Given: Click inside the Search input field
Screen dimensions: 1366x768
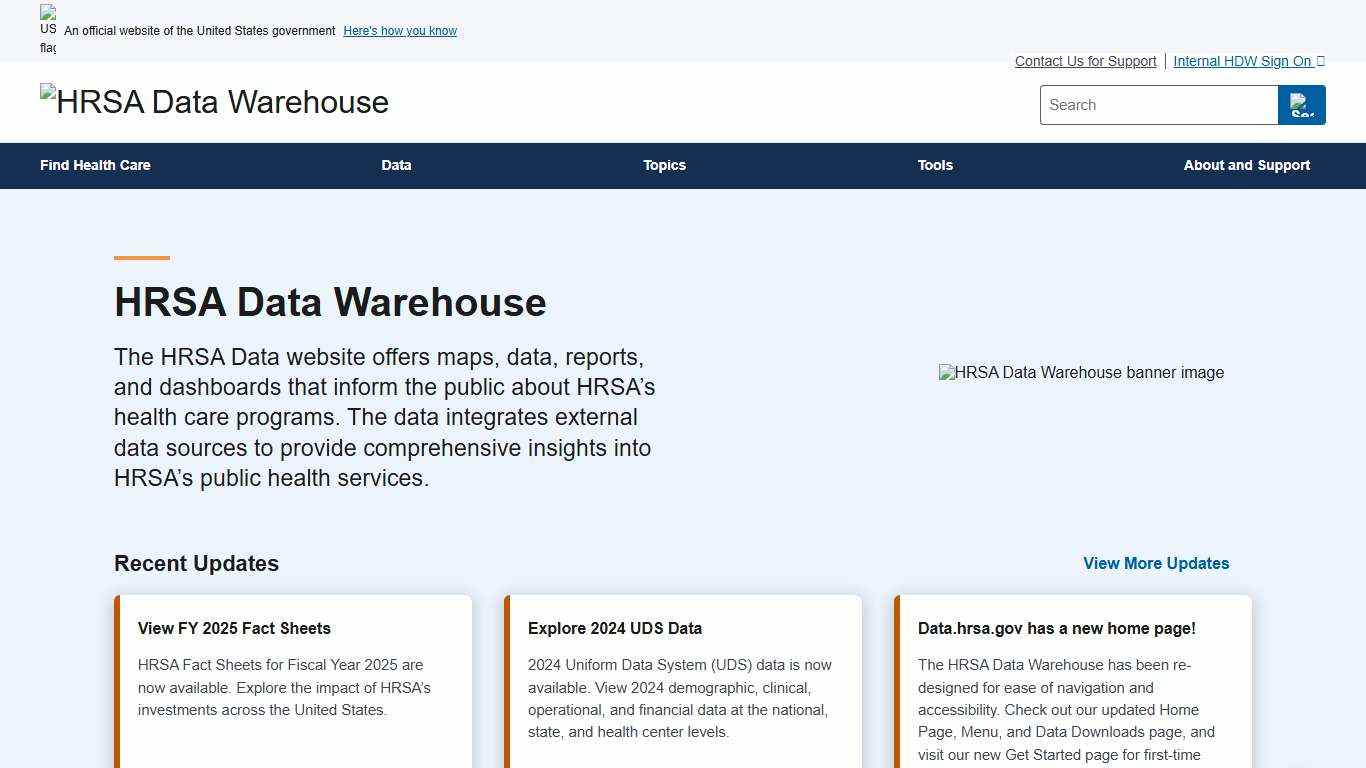Looking at the screenshot, I should (x=1158, y=105).
